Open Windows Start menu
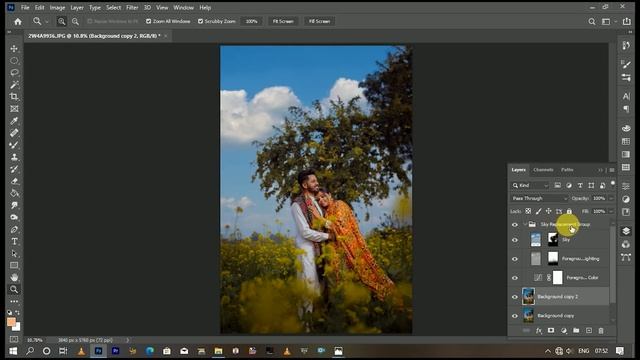The width and height of the screenshot is (640, 360). (13, 351)
